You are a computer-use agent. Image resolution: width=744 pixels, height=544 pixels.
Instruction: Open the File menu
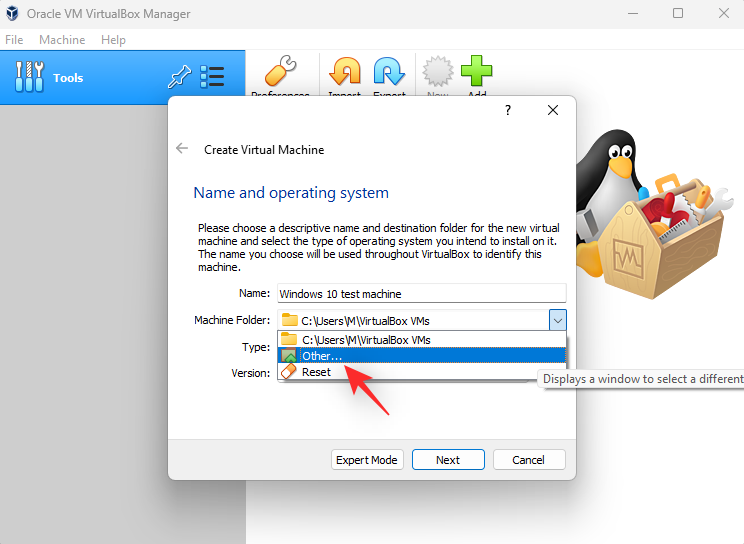pos(14,40)
